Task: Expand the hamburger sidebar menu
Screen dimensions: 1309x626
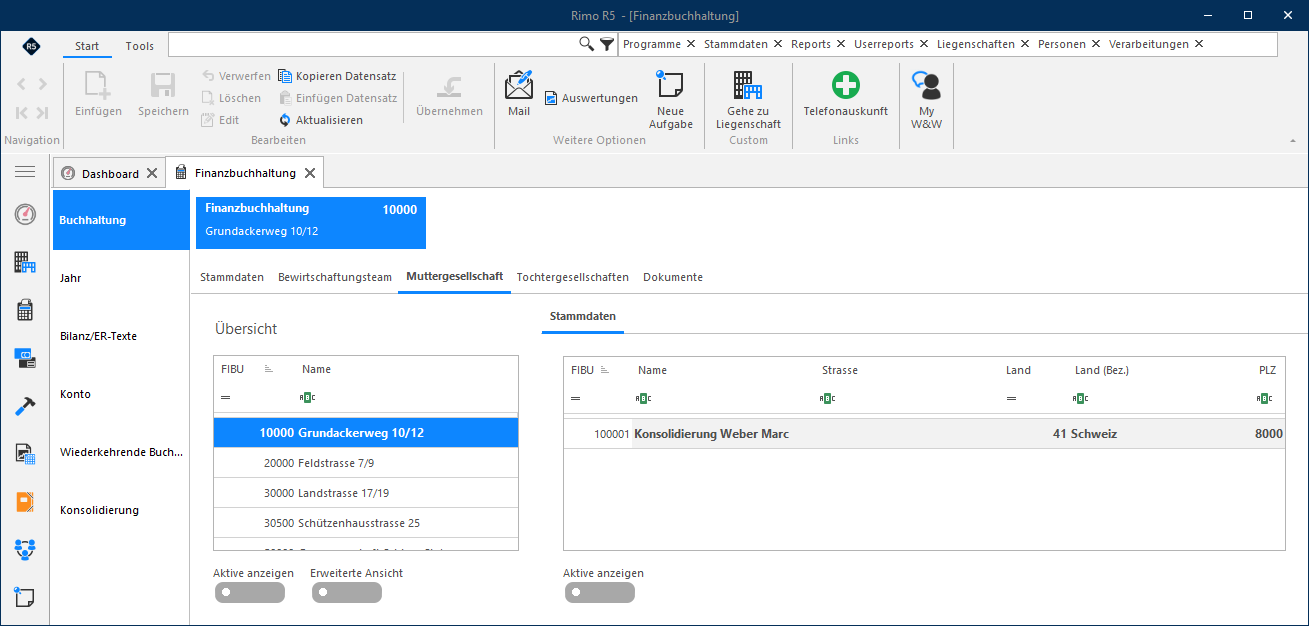Action: (x=25, y=172)
